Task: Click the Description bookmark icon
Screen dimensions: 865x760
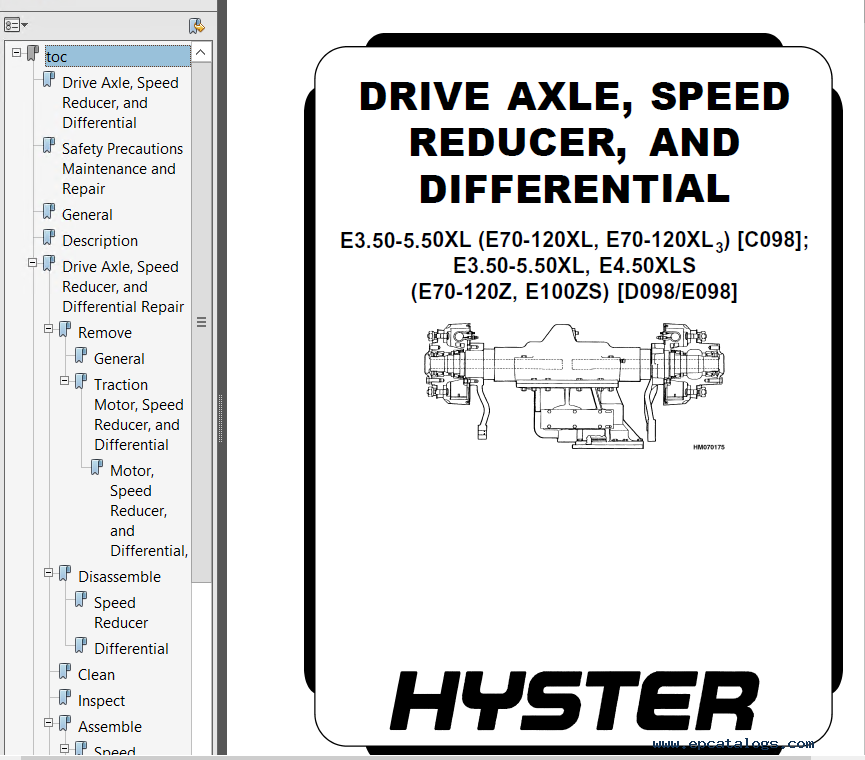Action: (x=49, y=238)
